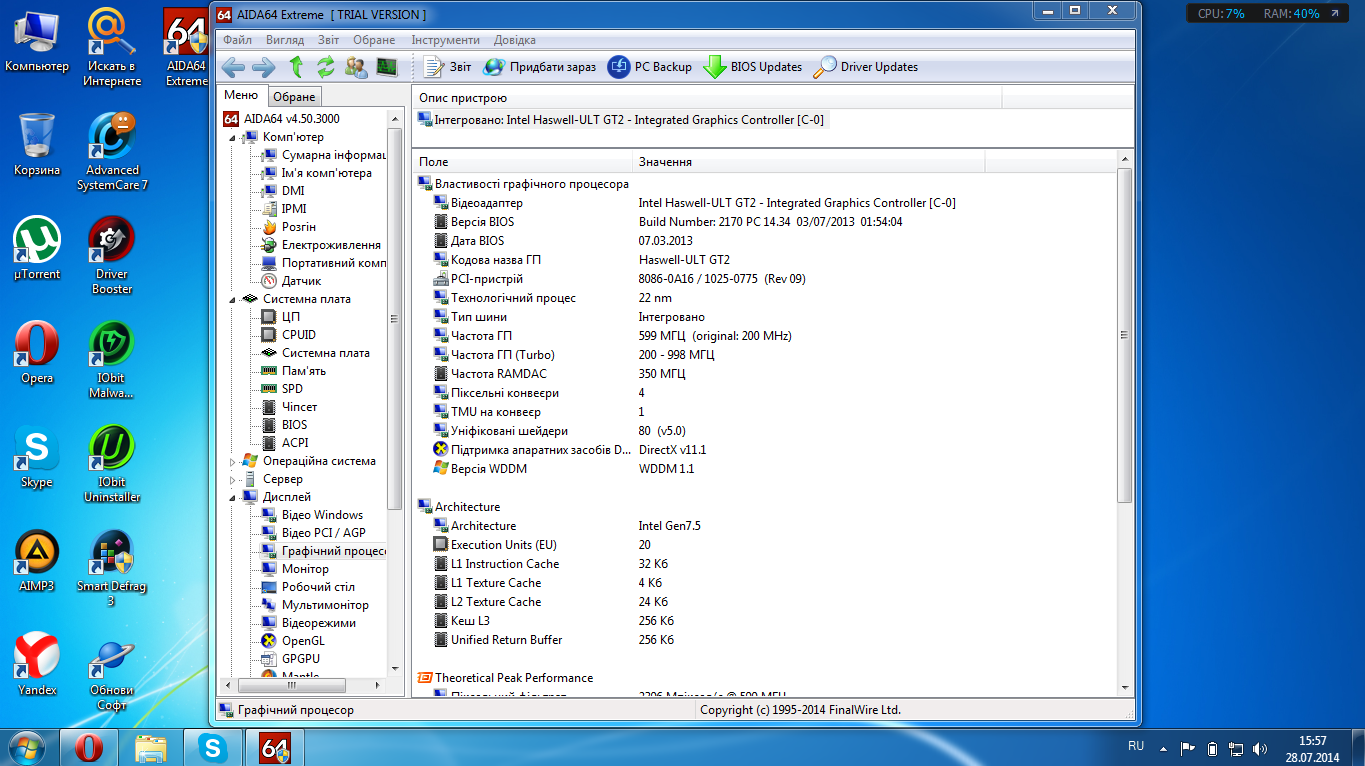Viewport: 1365px width, 766px height.
Task: Select OpenGL in the tree
Action: [302, 641]
